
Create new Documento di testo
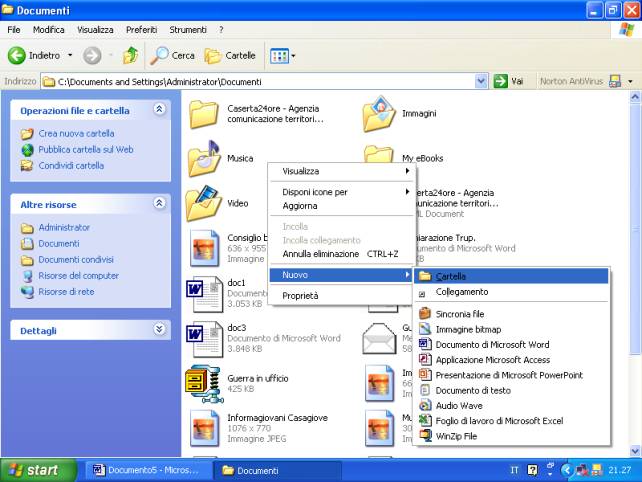click(511, 391)
